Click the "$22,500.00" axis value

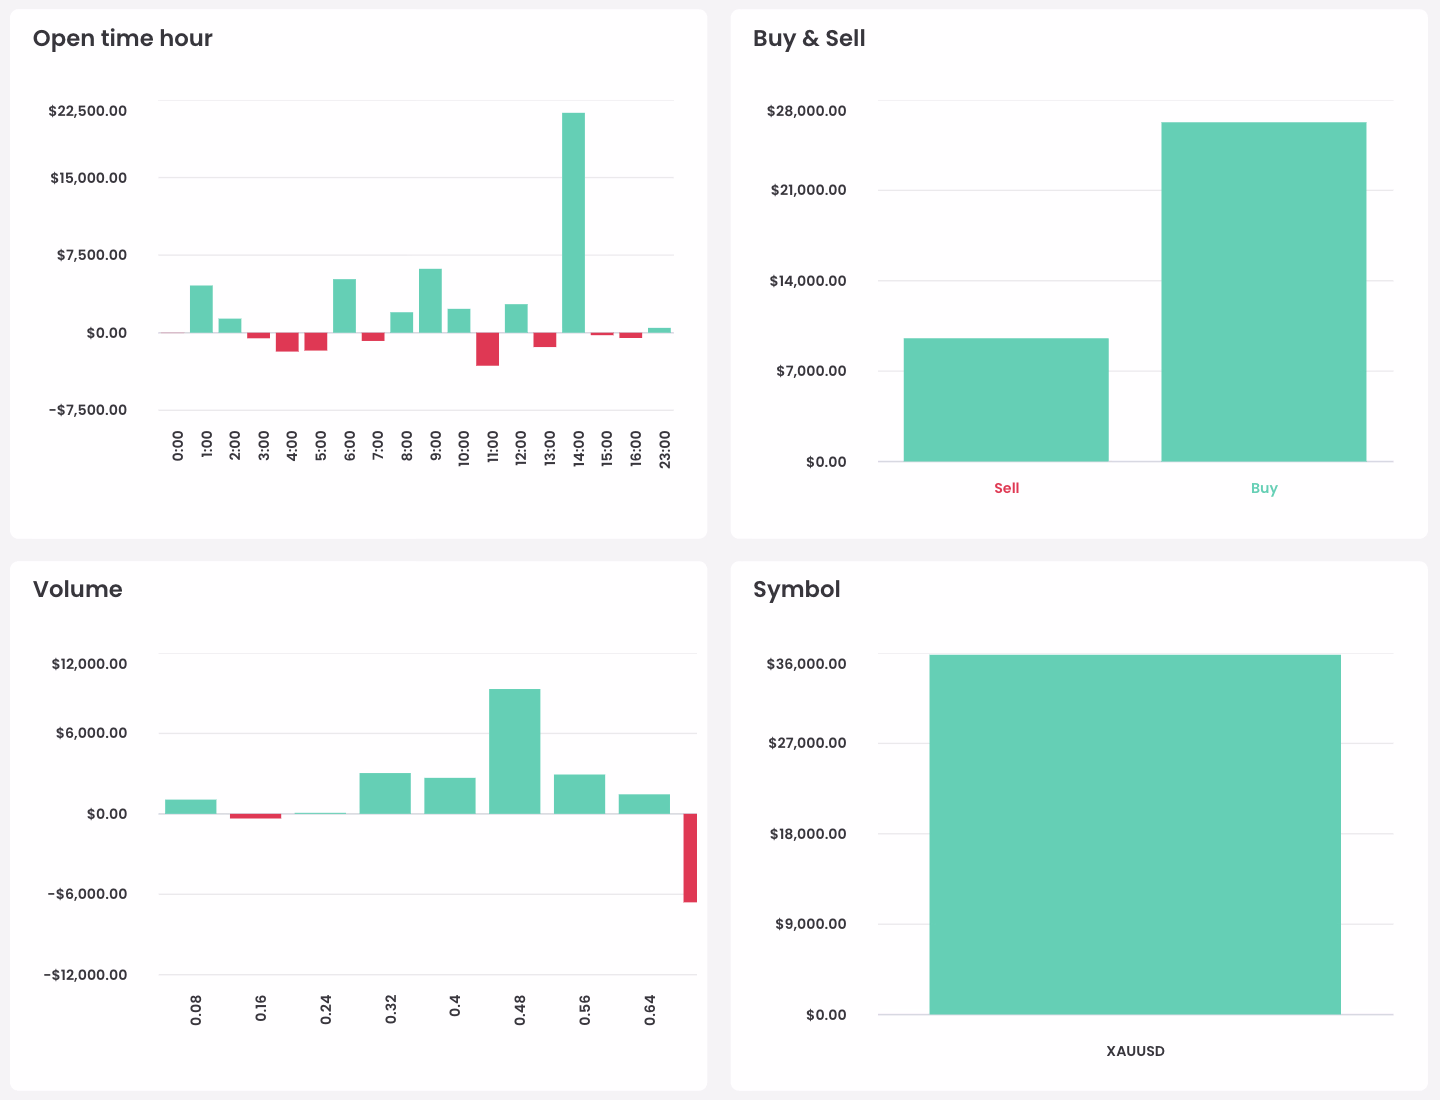88,110
